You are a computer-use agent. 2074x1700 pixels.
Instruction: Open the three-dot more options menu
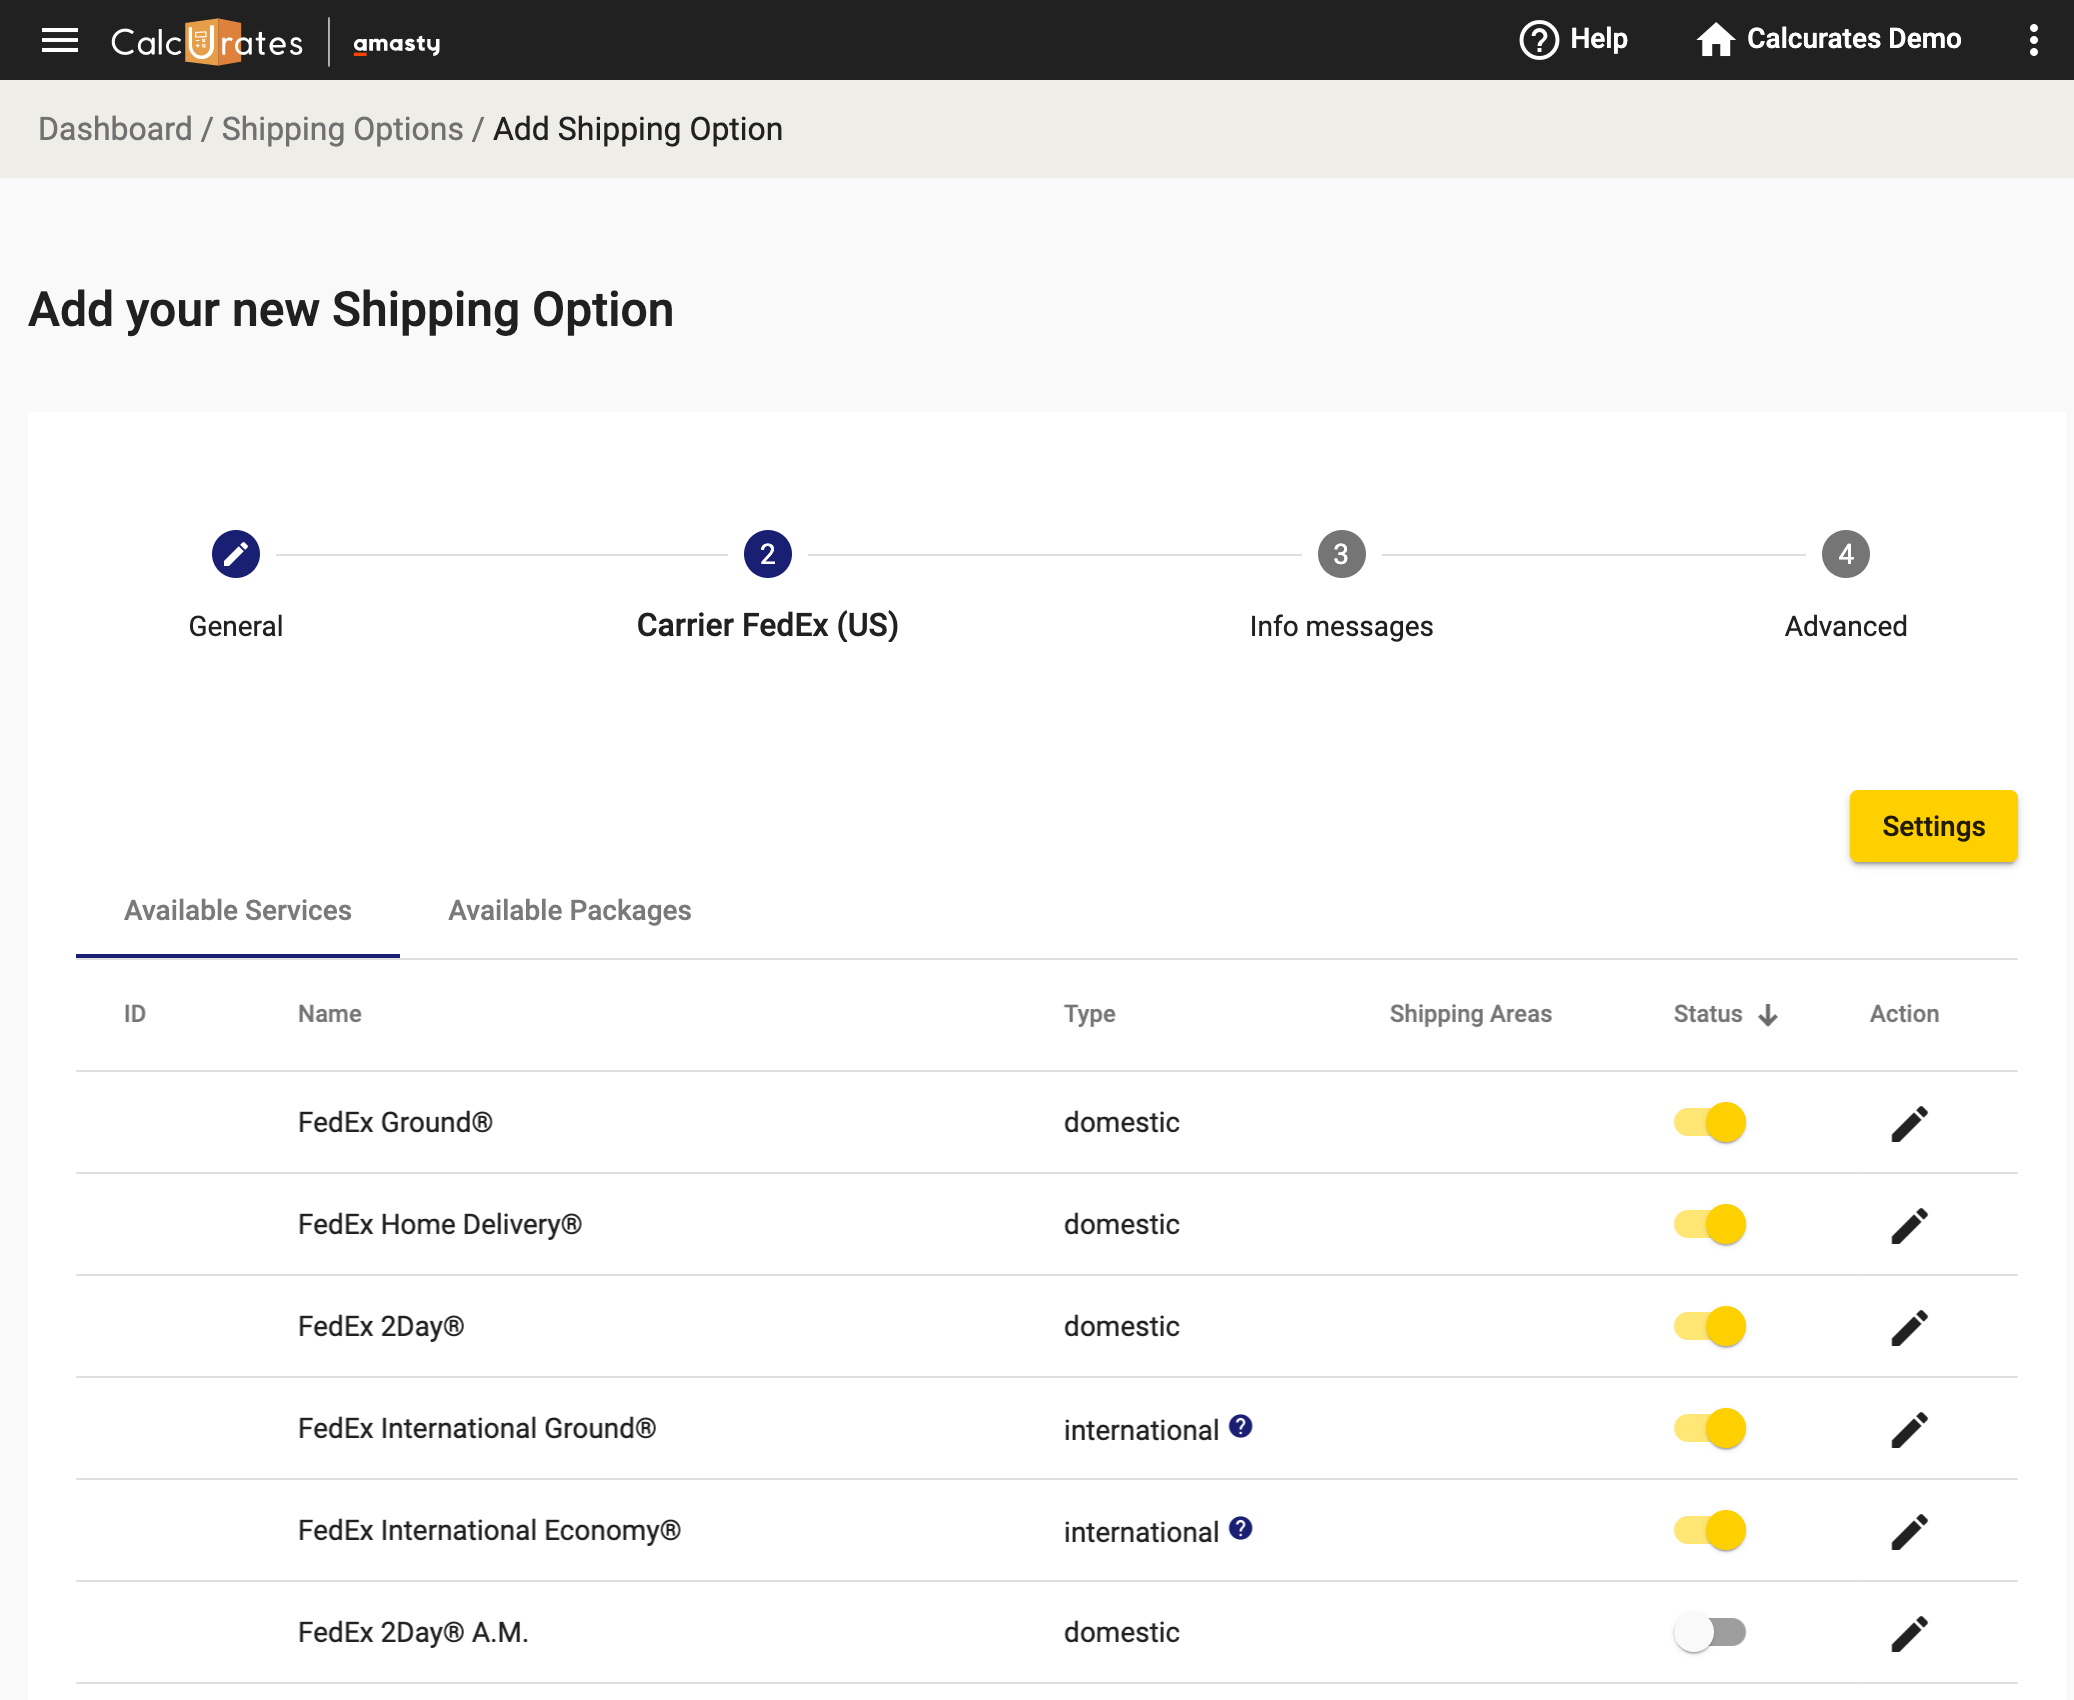pos(2033,40)
